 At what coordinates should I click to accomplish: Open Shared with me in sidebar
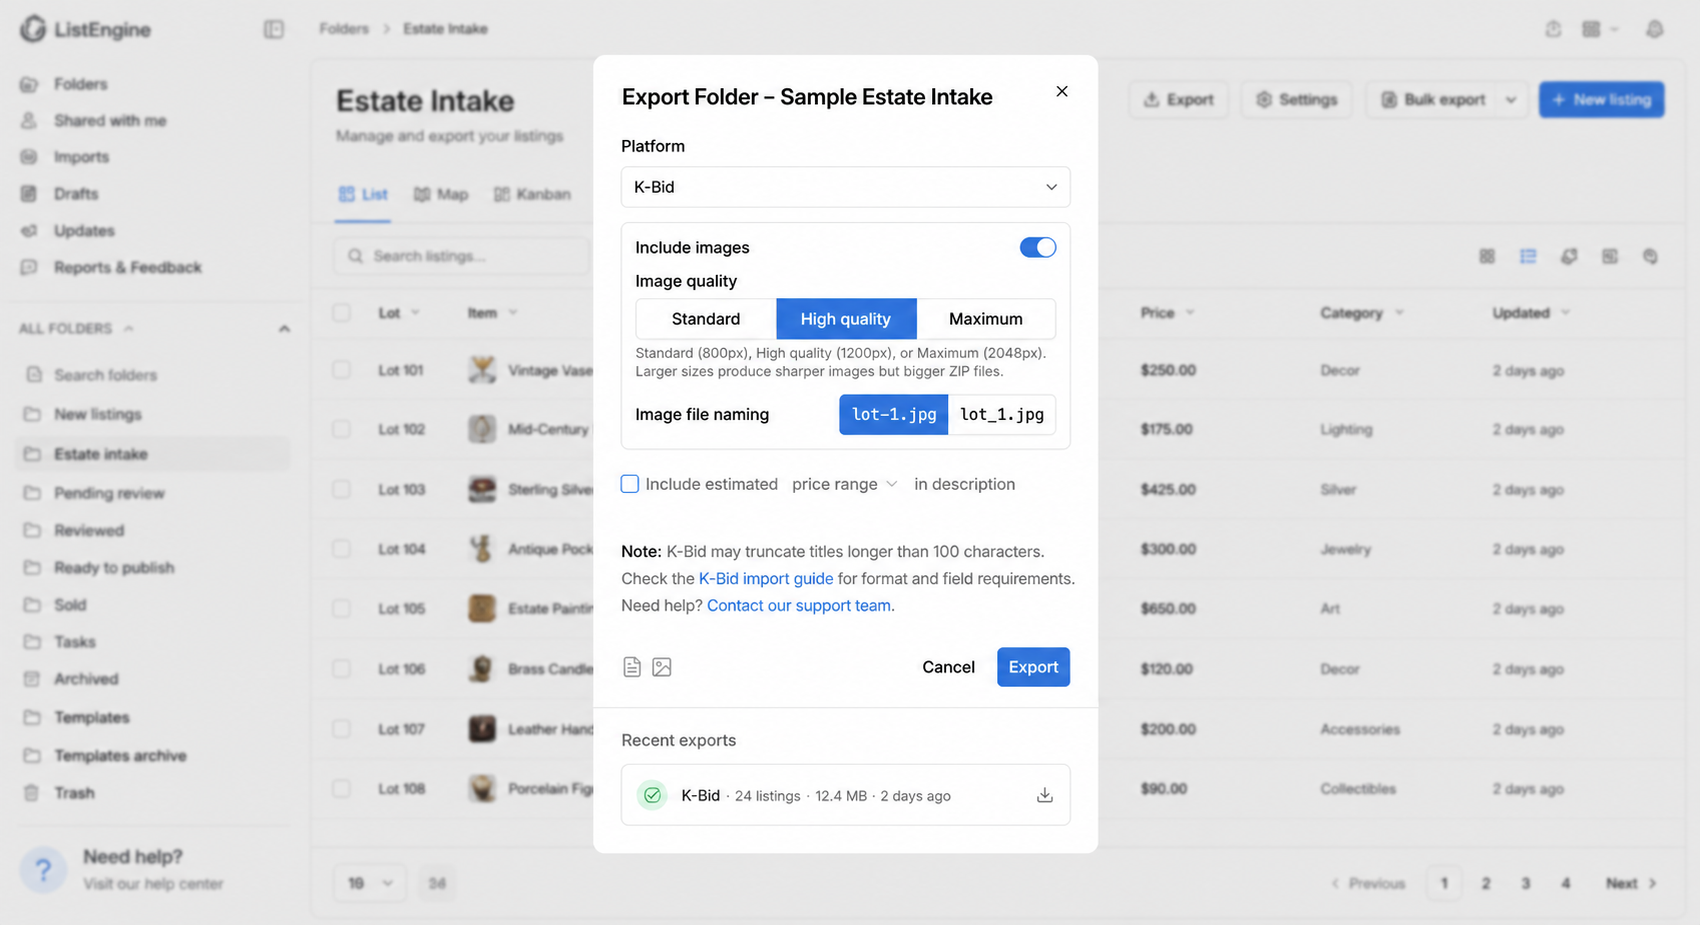click(x=110, y=120)
